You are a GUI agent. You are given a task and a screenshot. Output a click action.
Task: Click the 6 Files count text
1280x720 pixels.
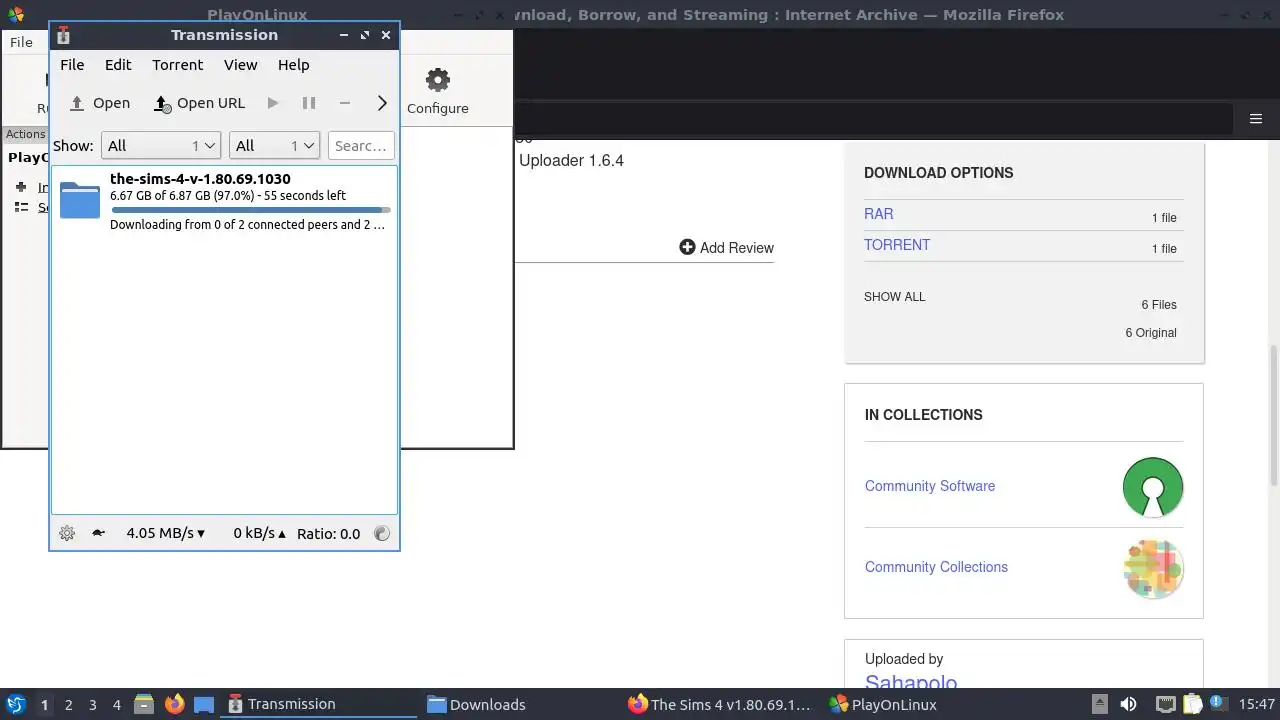1159,305
